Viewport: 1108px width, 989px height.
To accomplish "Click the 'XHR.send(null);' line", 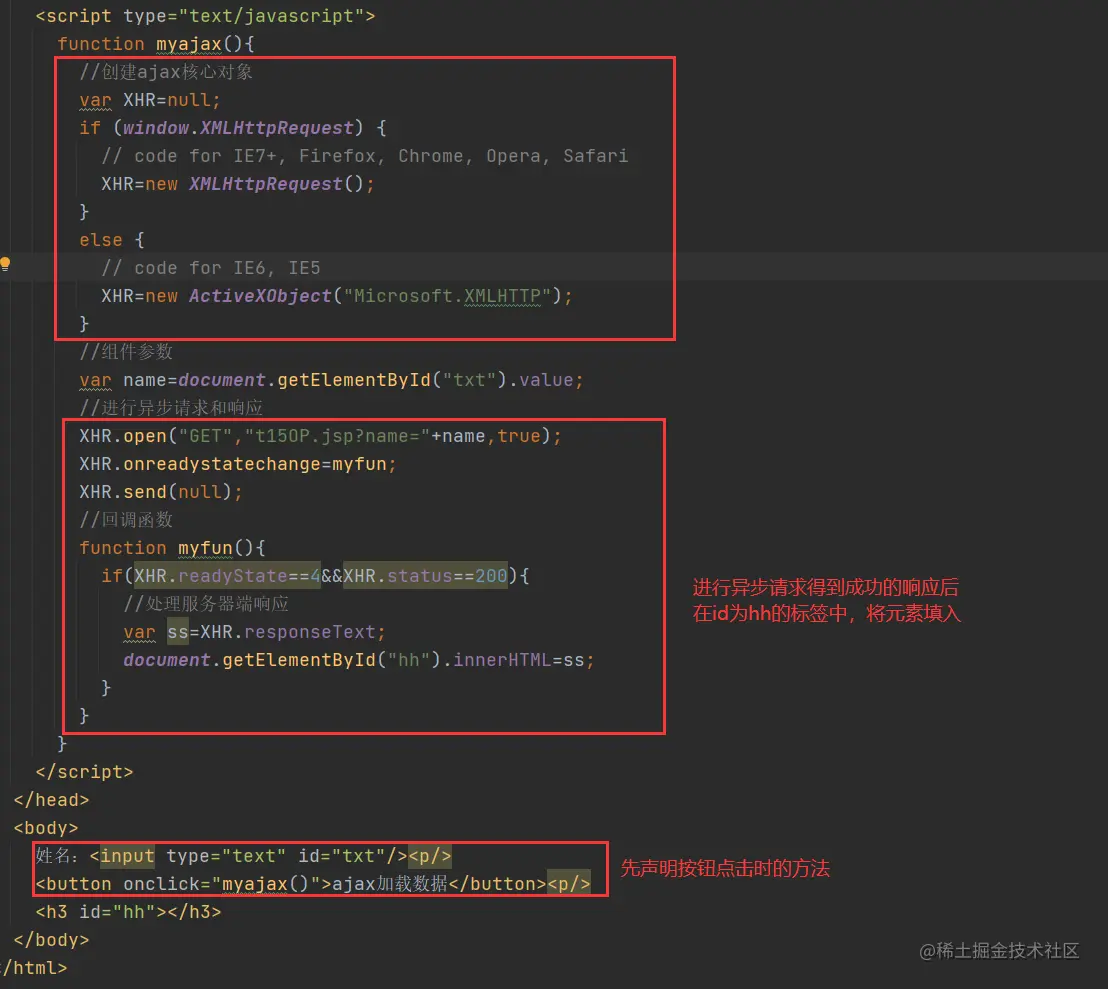I will 160,492.
